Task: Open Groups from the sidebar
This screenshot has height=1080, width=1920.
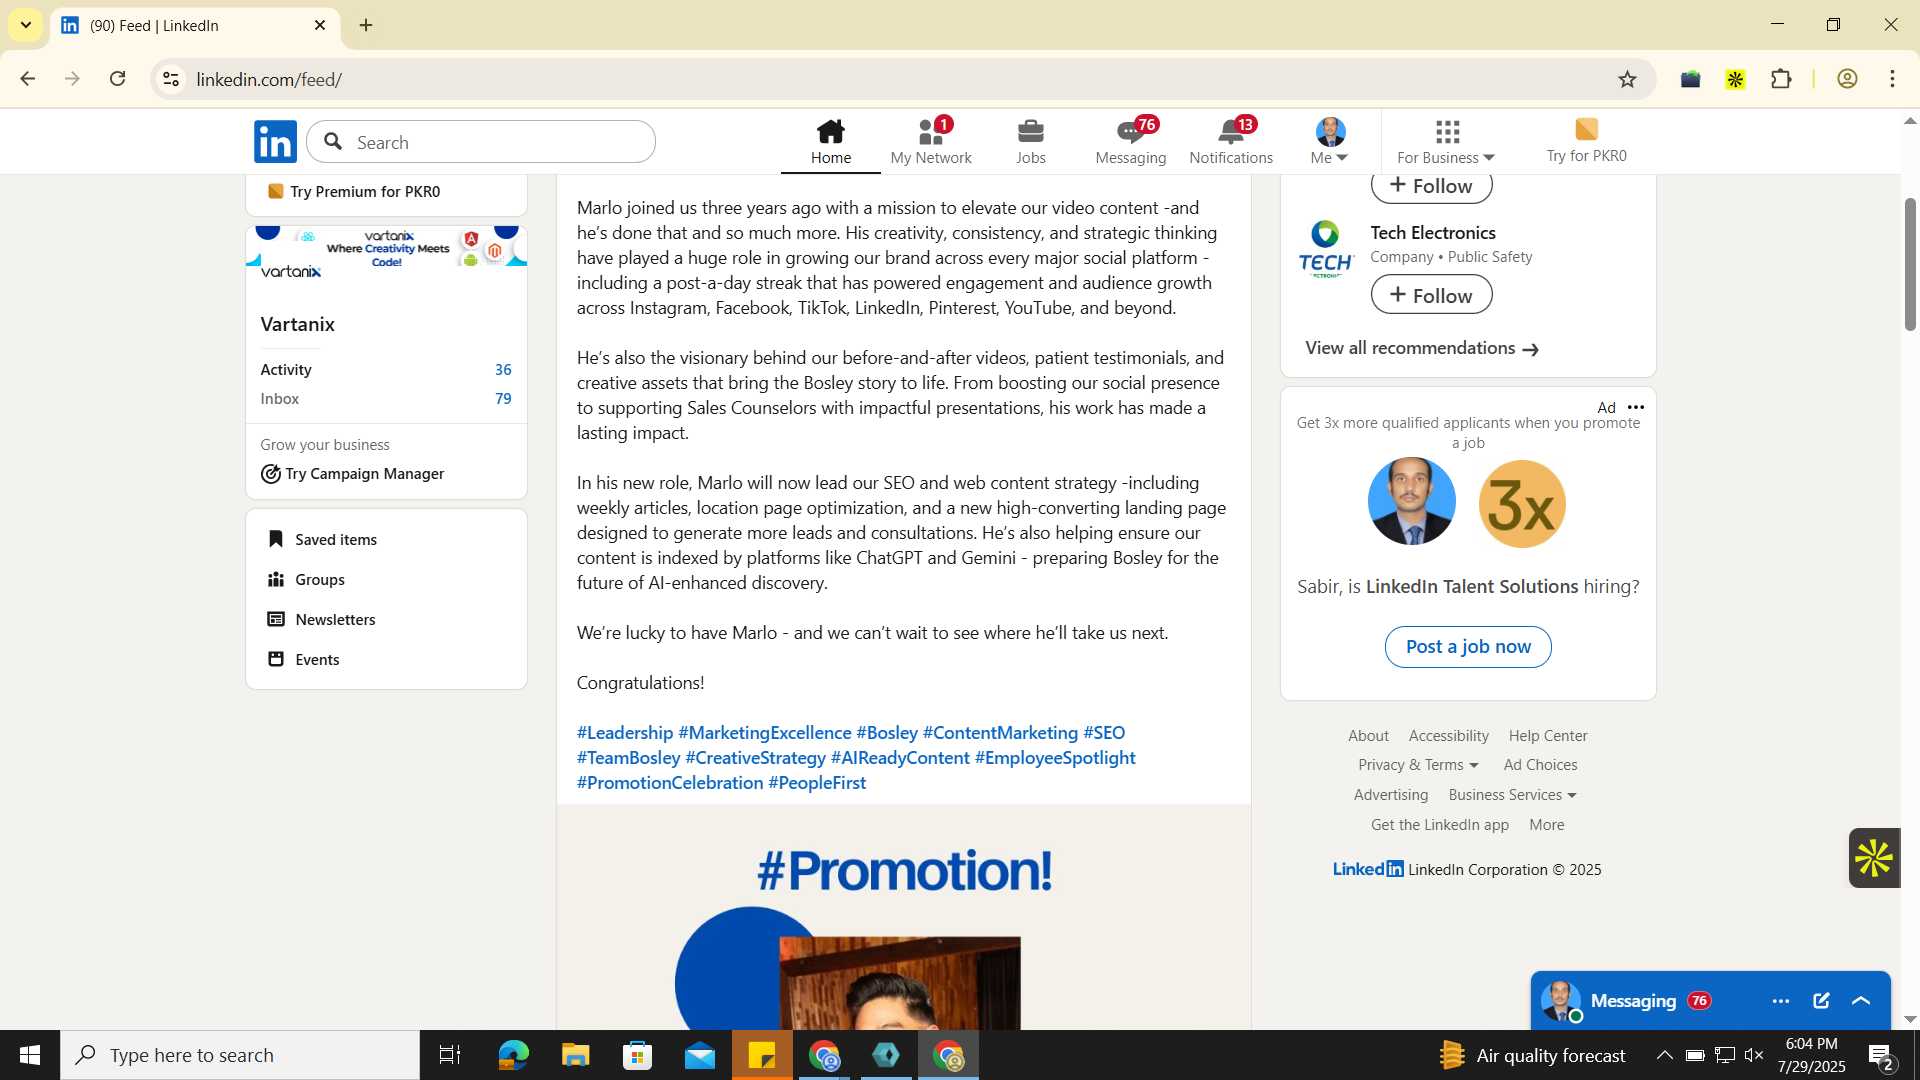Action: click(320, 580)
